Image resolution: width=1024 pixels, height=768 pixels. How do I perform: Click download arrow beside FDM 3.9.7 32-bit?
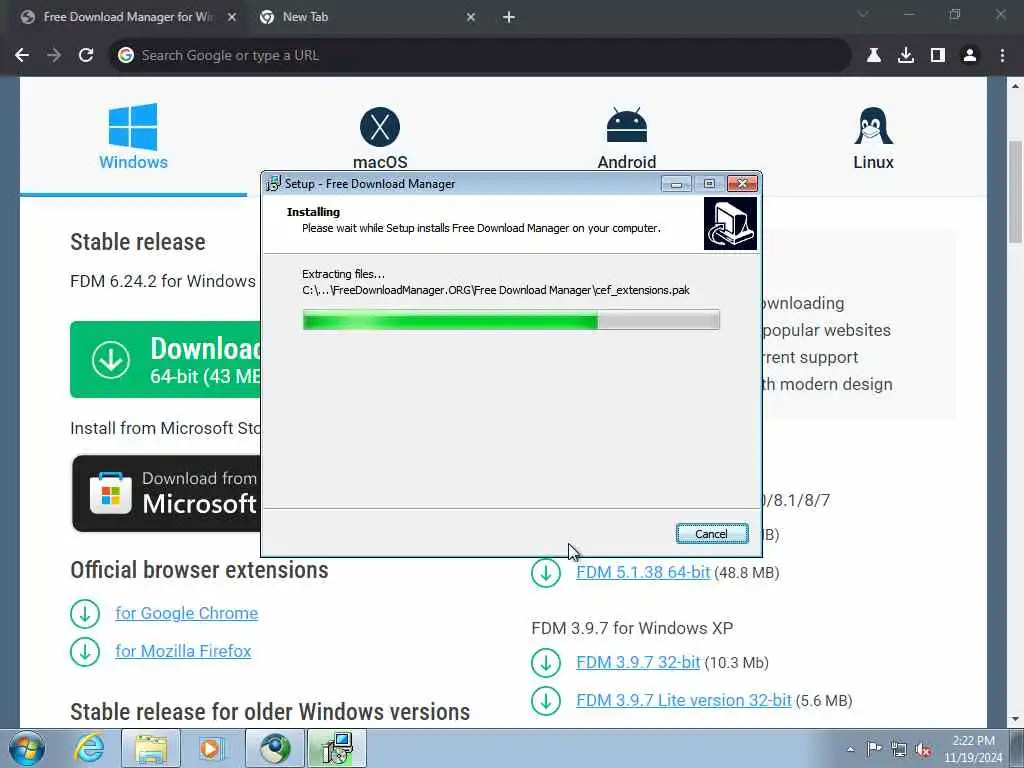click(x=546, y=663)
